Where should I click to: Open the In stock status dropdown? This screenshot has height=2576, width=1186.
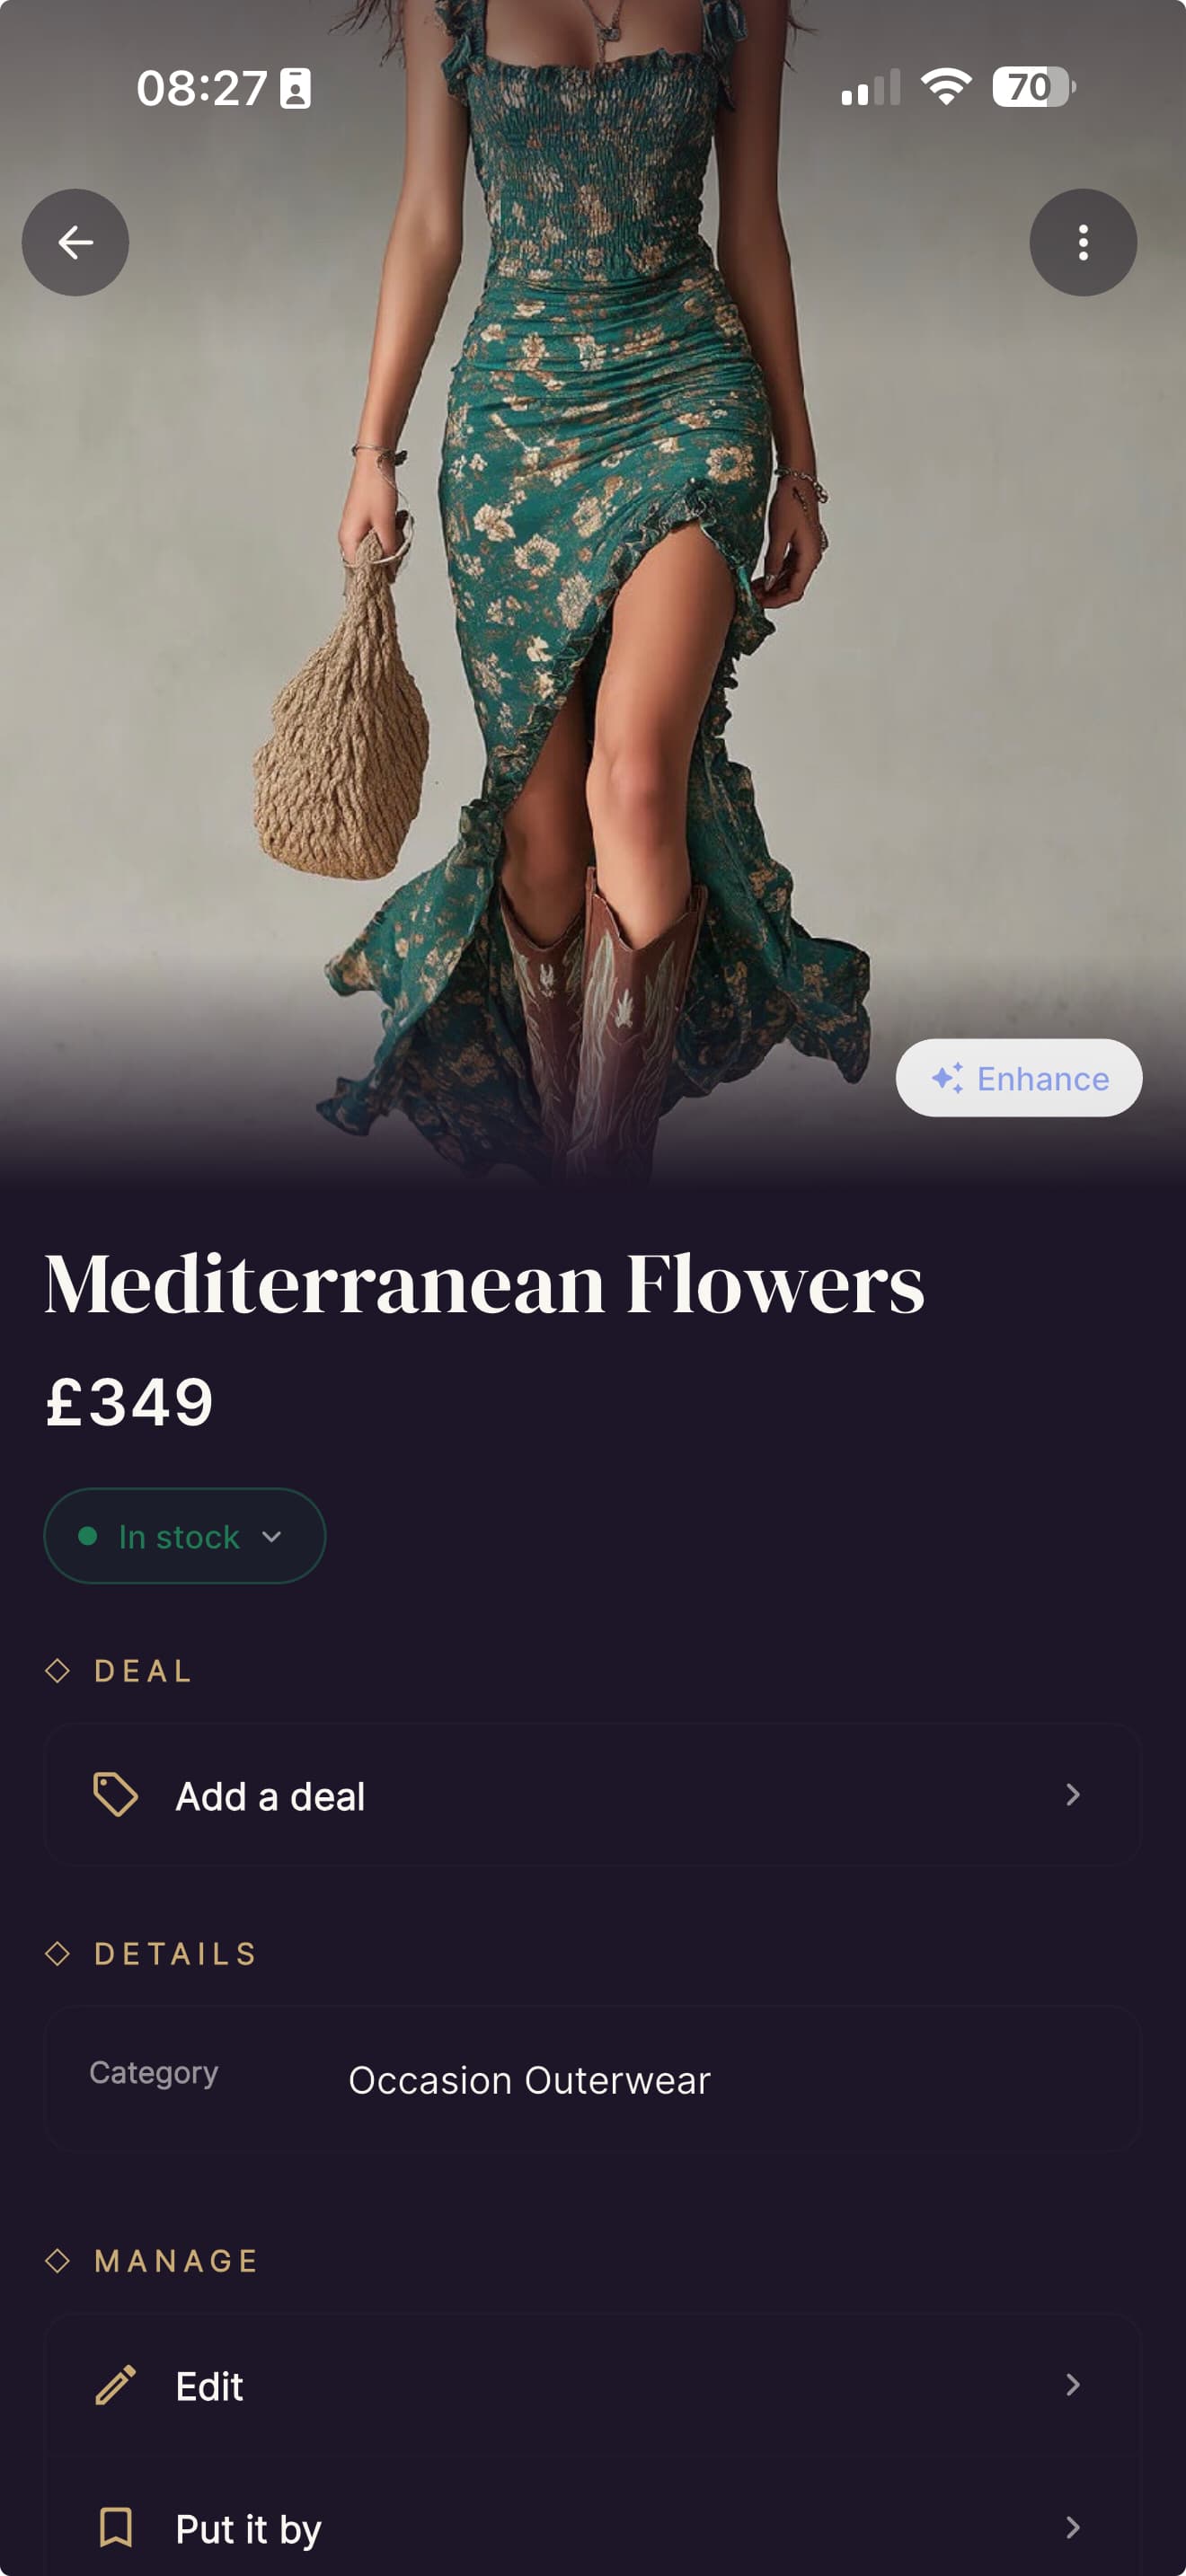tap(185, 1536)
